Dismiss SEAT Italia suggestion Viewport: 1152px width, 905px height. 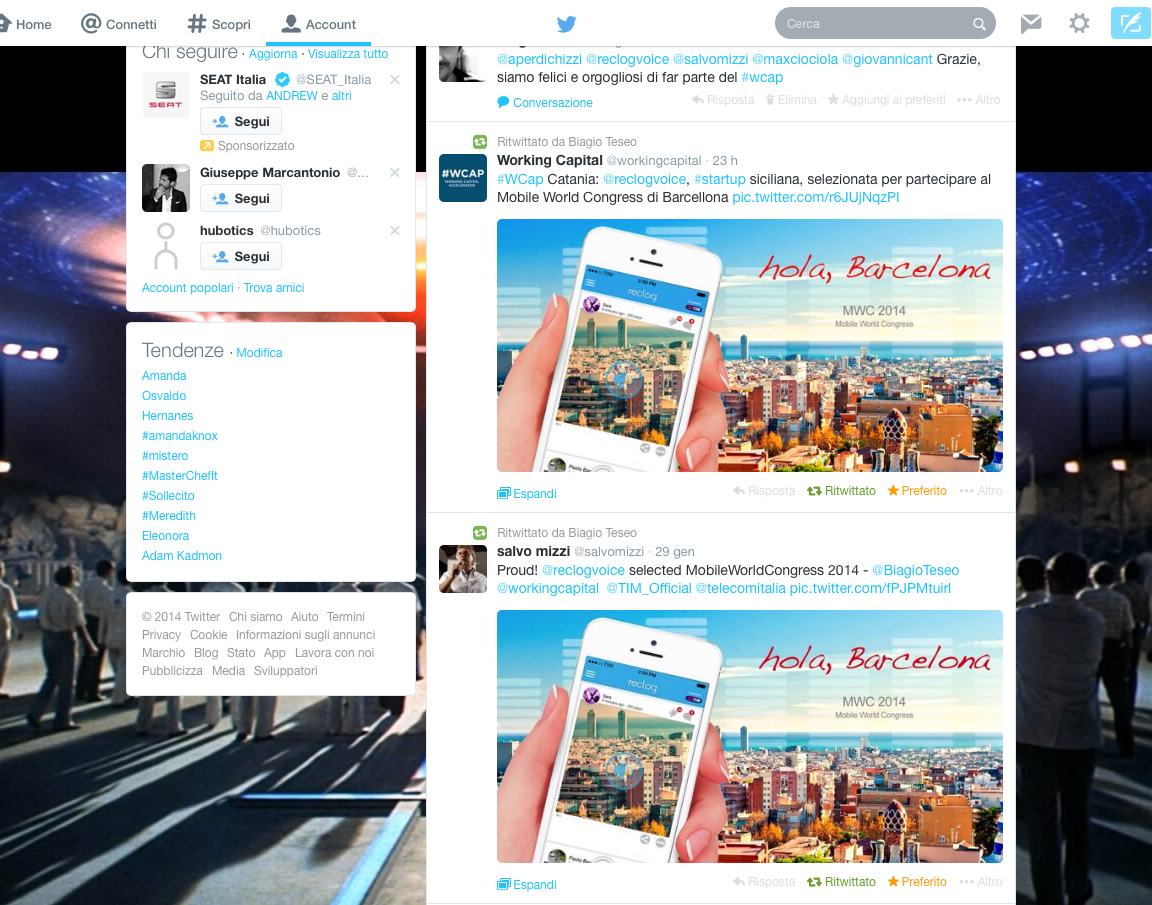[x=395, y=79]
